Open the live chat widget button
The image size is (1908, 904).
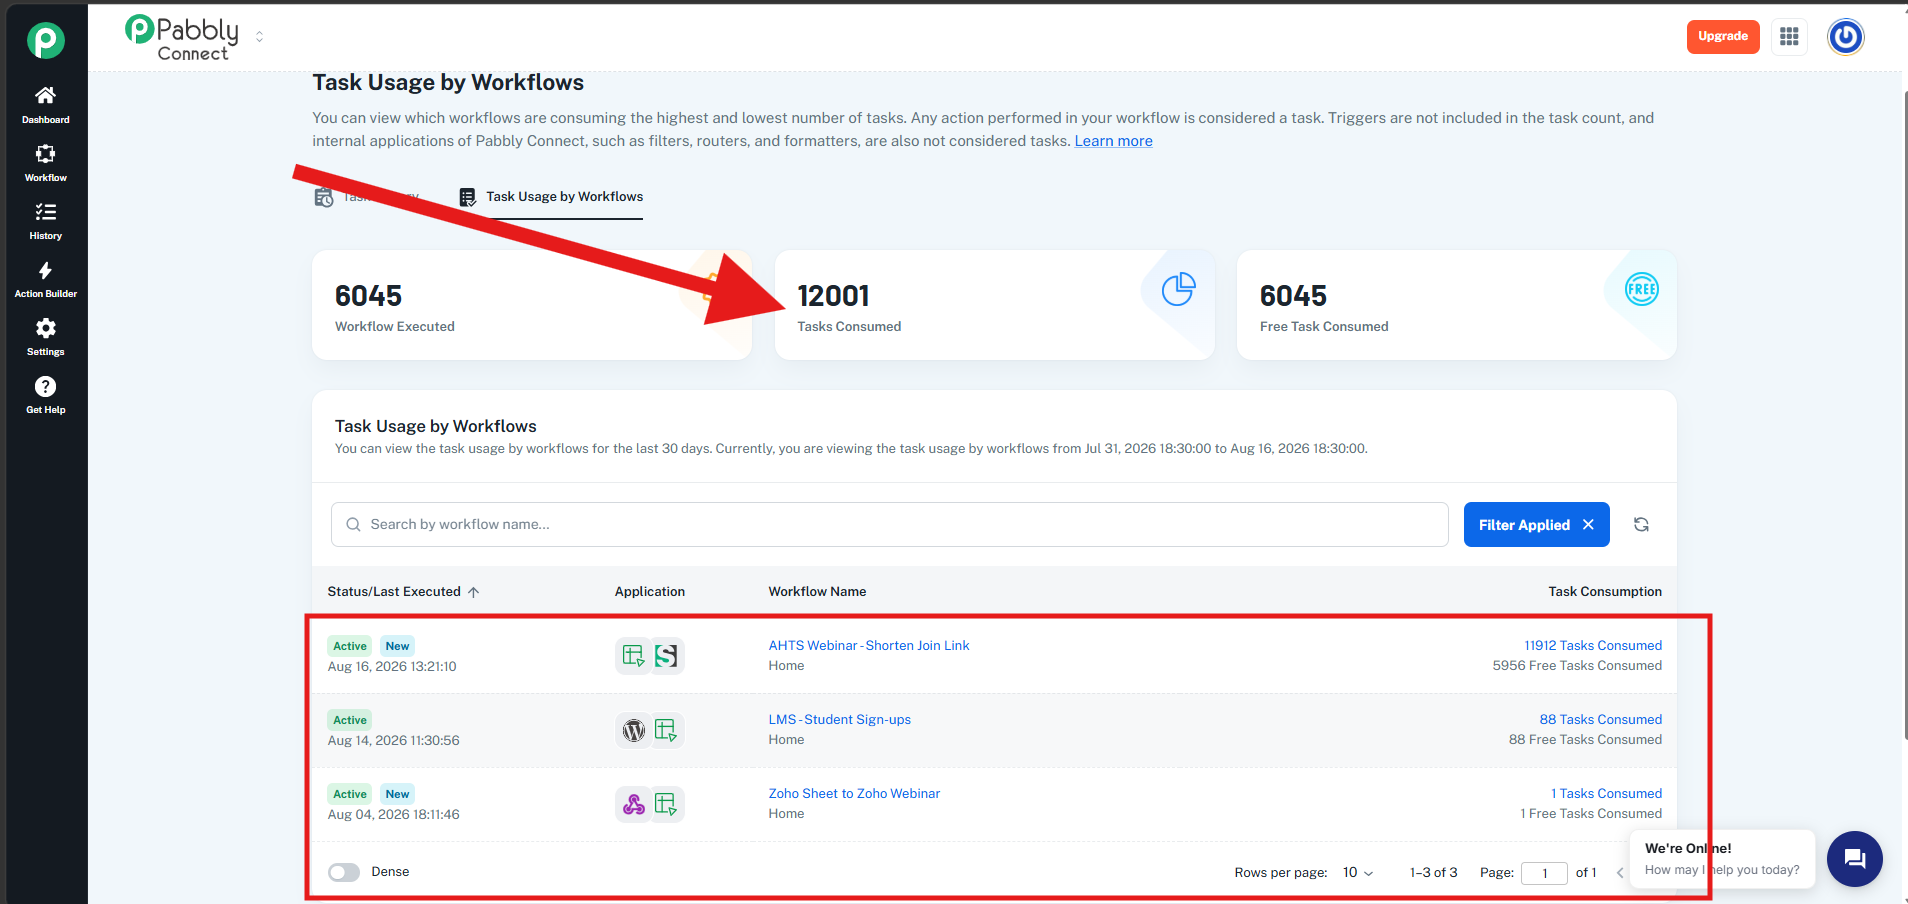coord(1855,859)
